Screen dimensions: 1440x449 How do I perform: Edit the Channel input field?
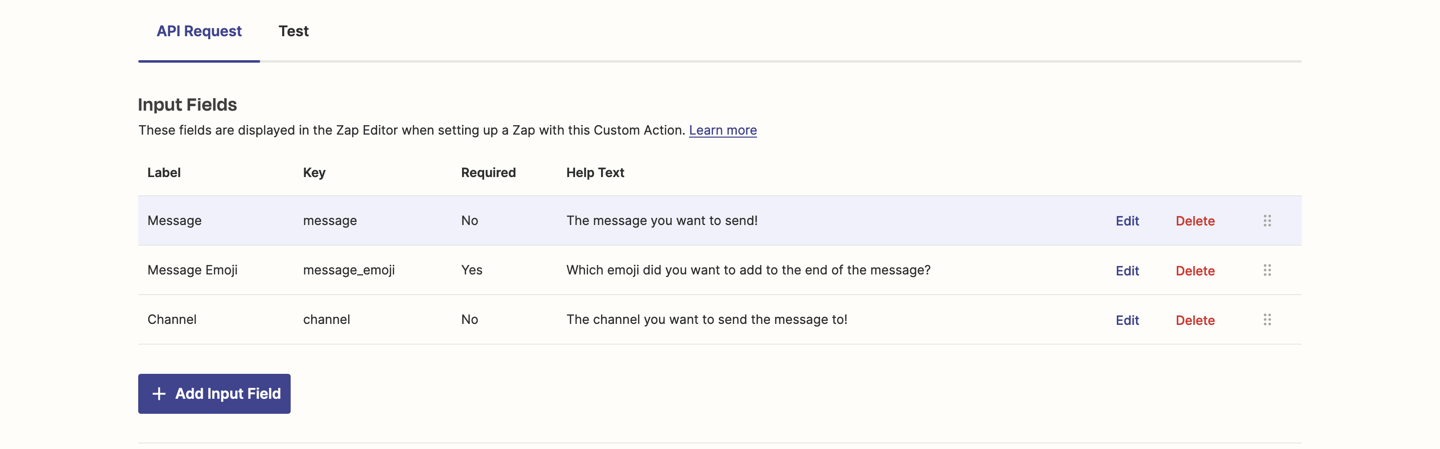[1127, 320]
